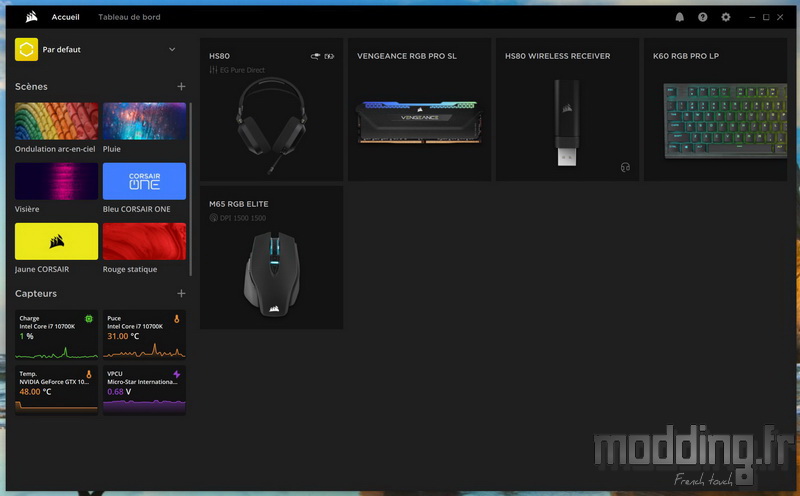Click the yellow Par defaut profile icon
Viewport: 800px width, 496px height.
point(27,49)
